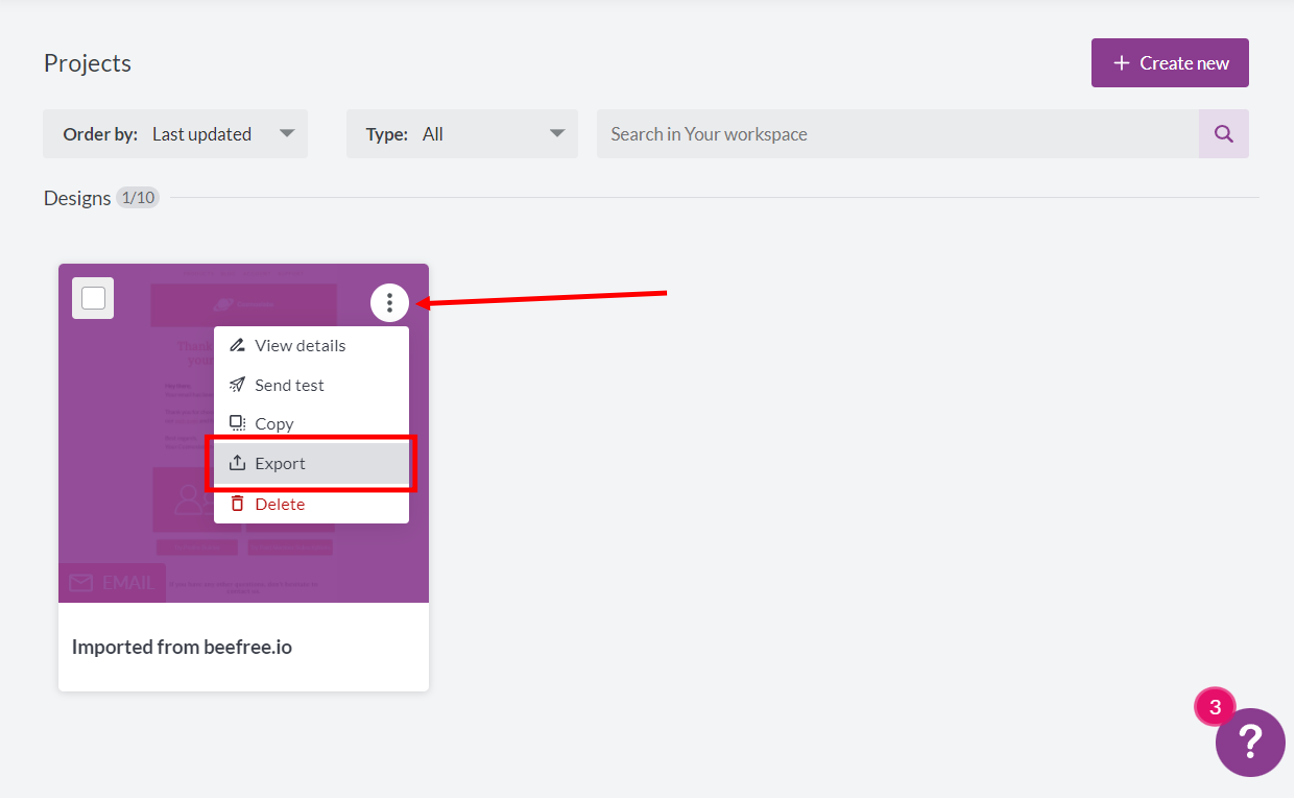Click the notification badge showing 3
The width and height of the screenshot is (1294, 798).
[x=1215, y=707]
